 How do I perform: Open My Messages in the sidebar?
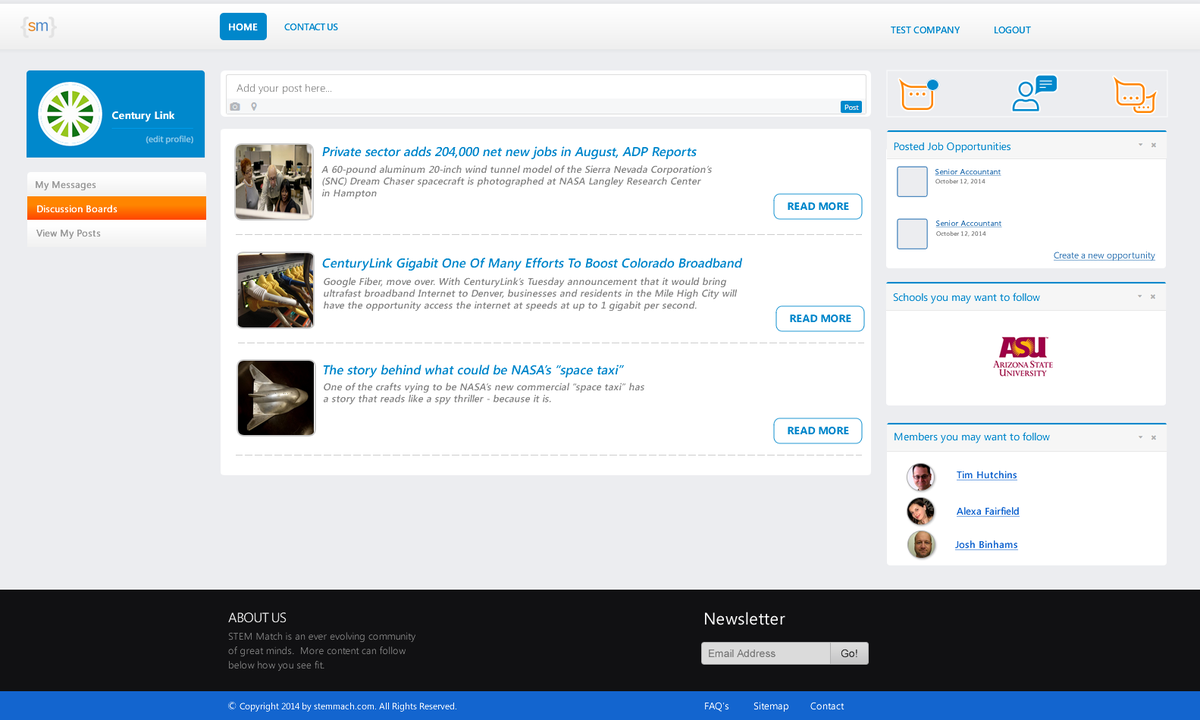pyautogui.click(x=116, y=184)
